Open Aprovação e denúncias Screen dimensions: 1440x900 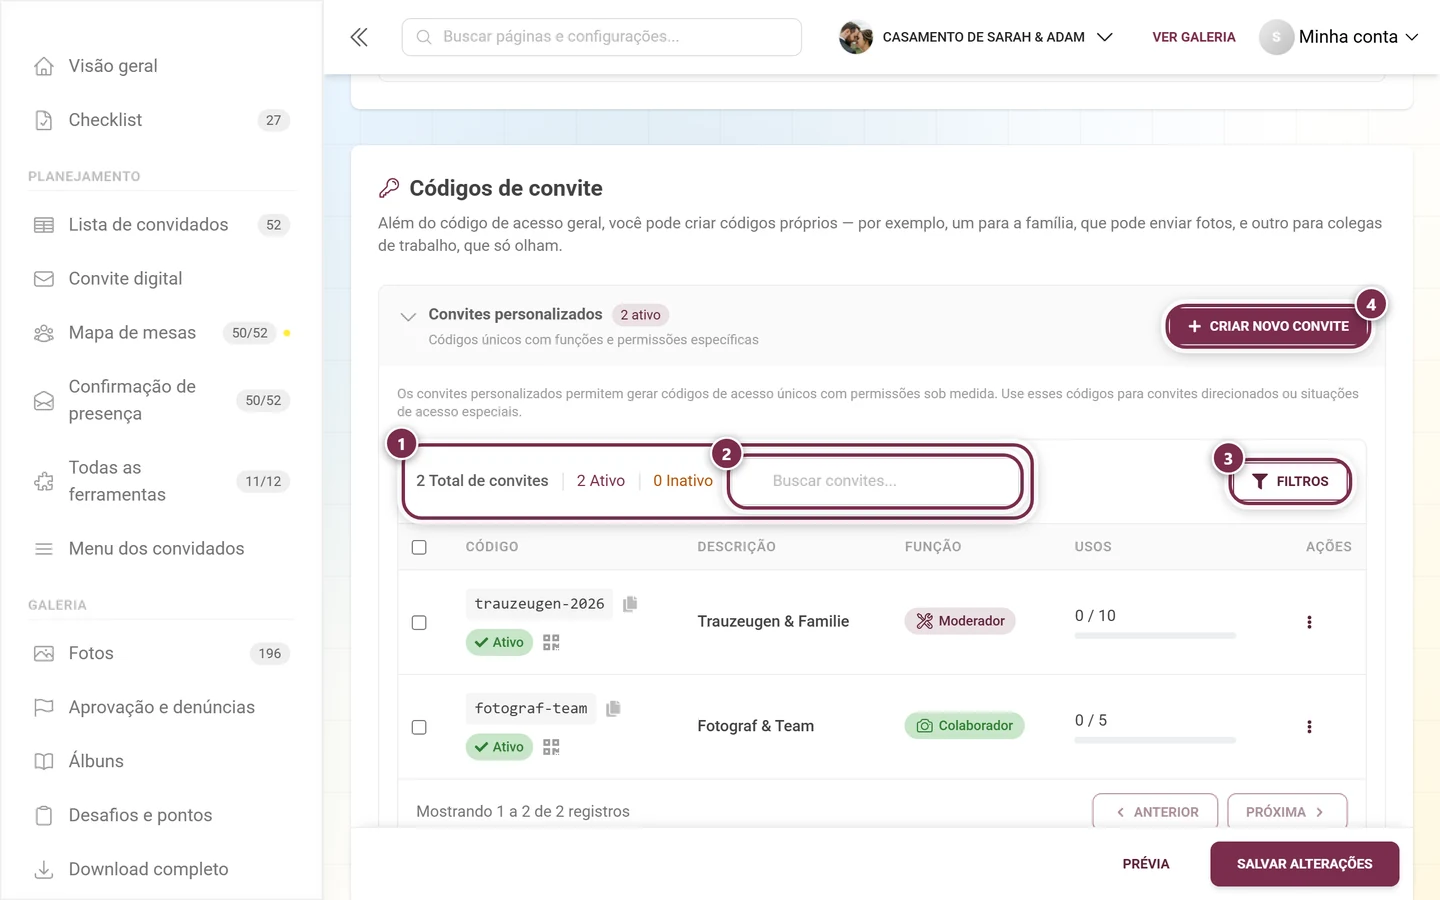(x=161, y=707)
